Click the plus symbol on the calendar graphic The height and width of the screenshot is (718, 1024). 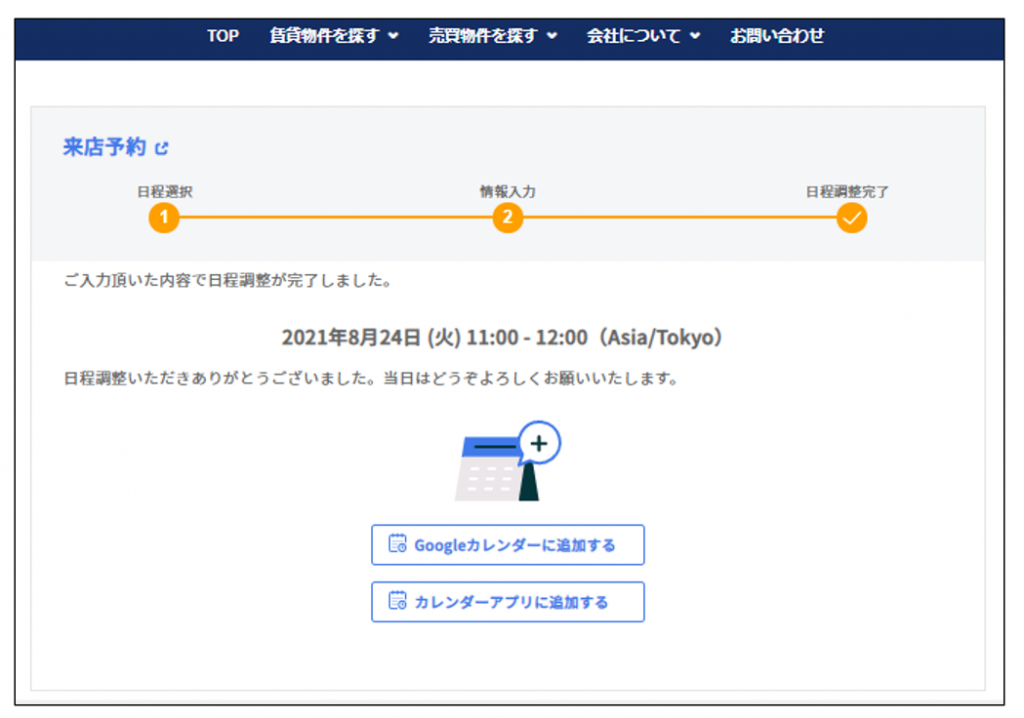tap(539, 441)
